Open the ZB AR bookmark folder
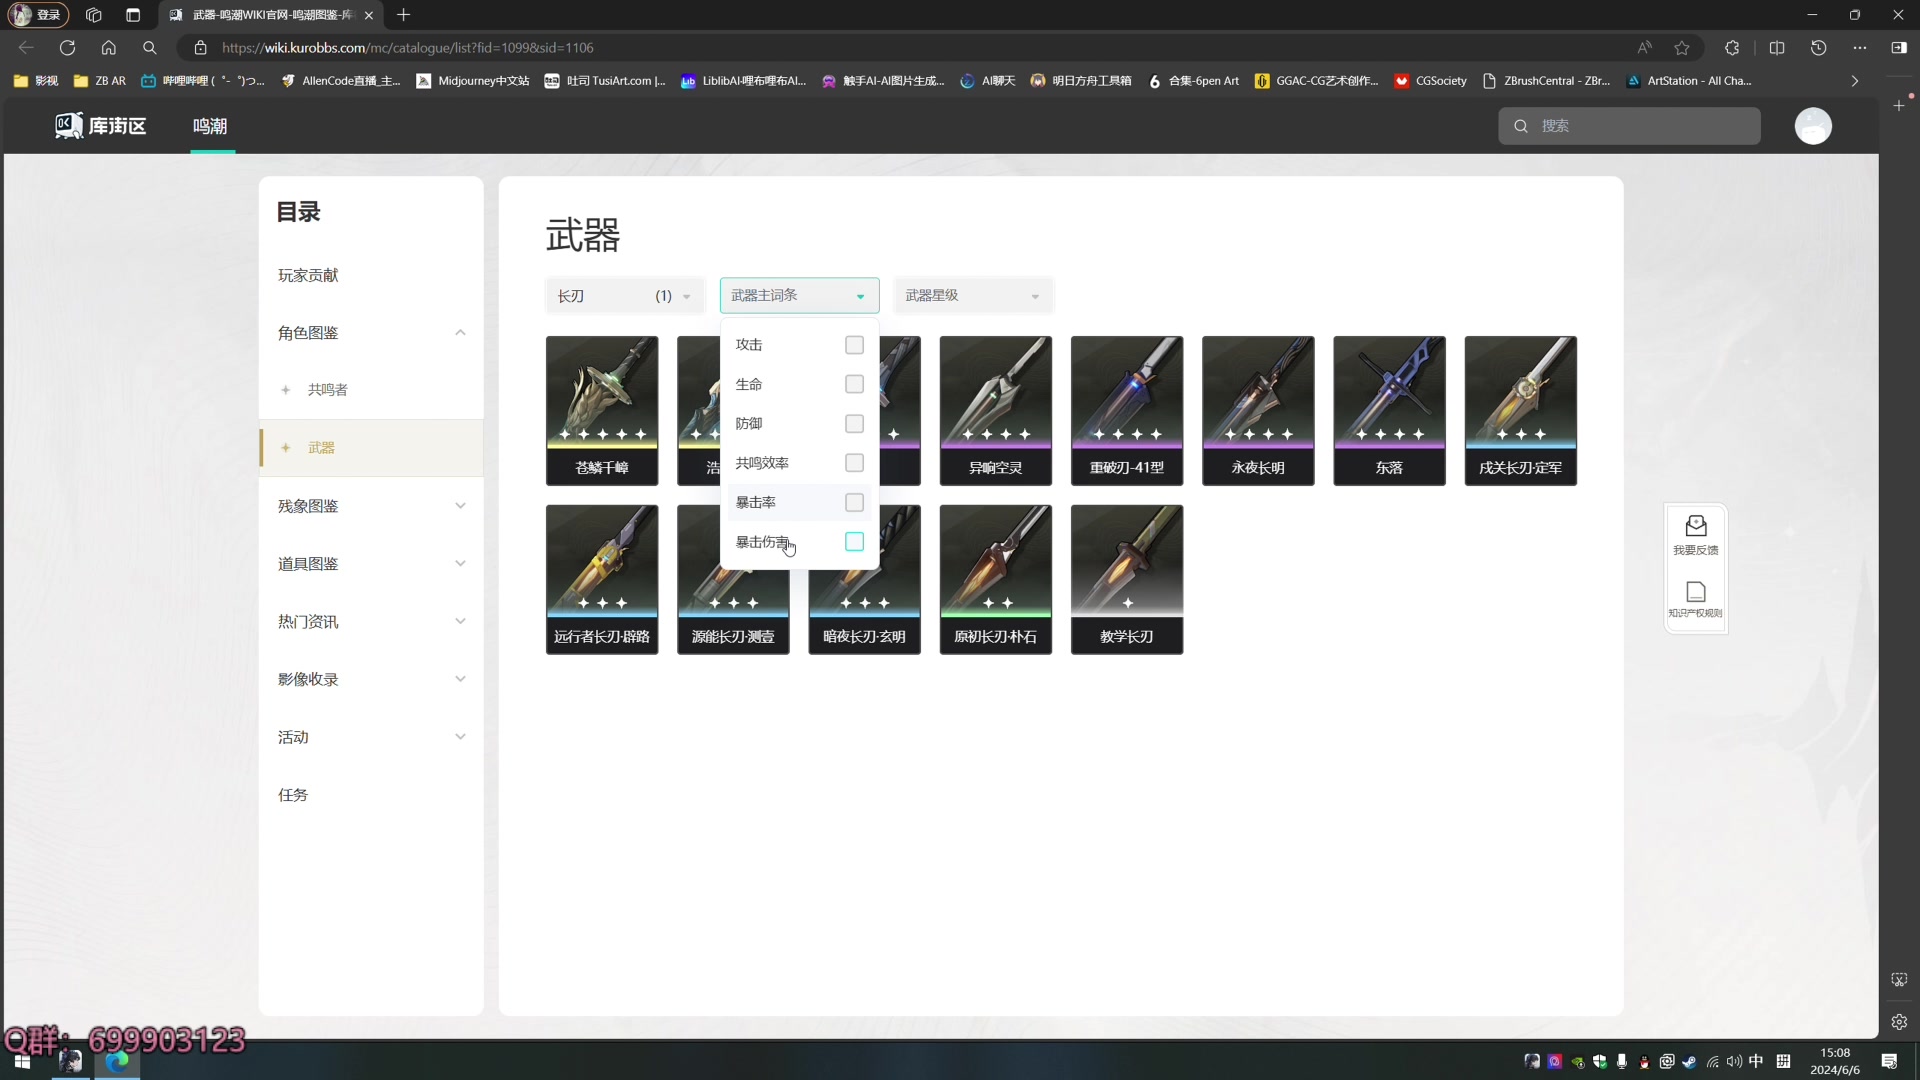 point(100,81)
